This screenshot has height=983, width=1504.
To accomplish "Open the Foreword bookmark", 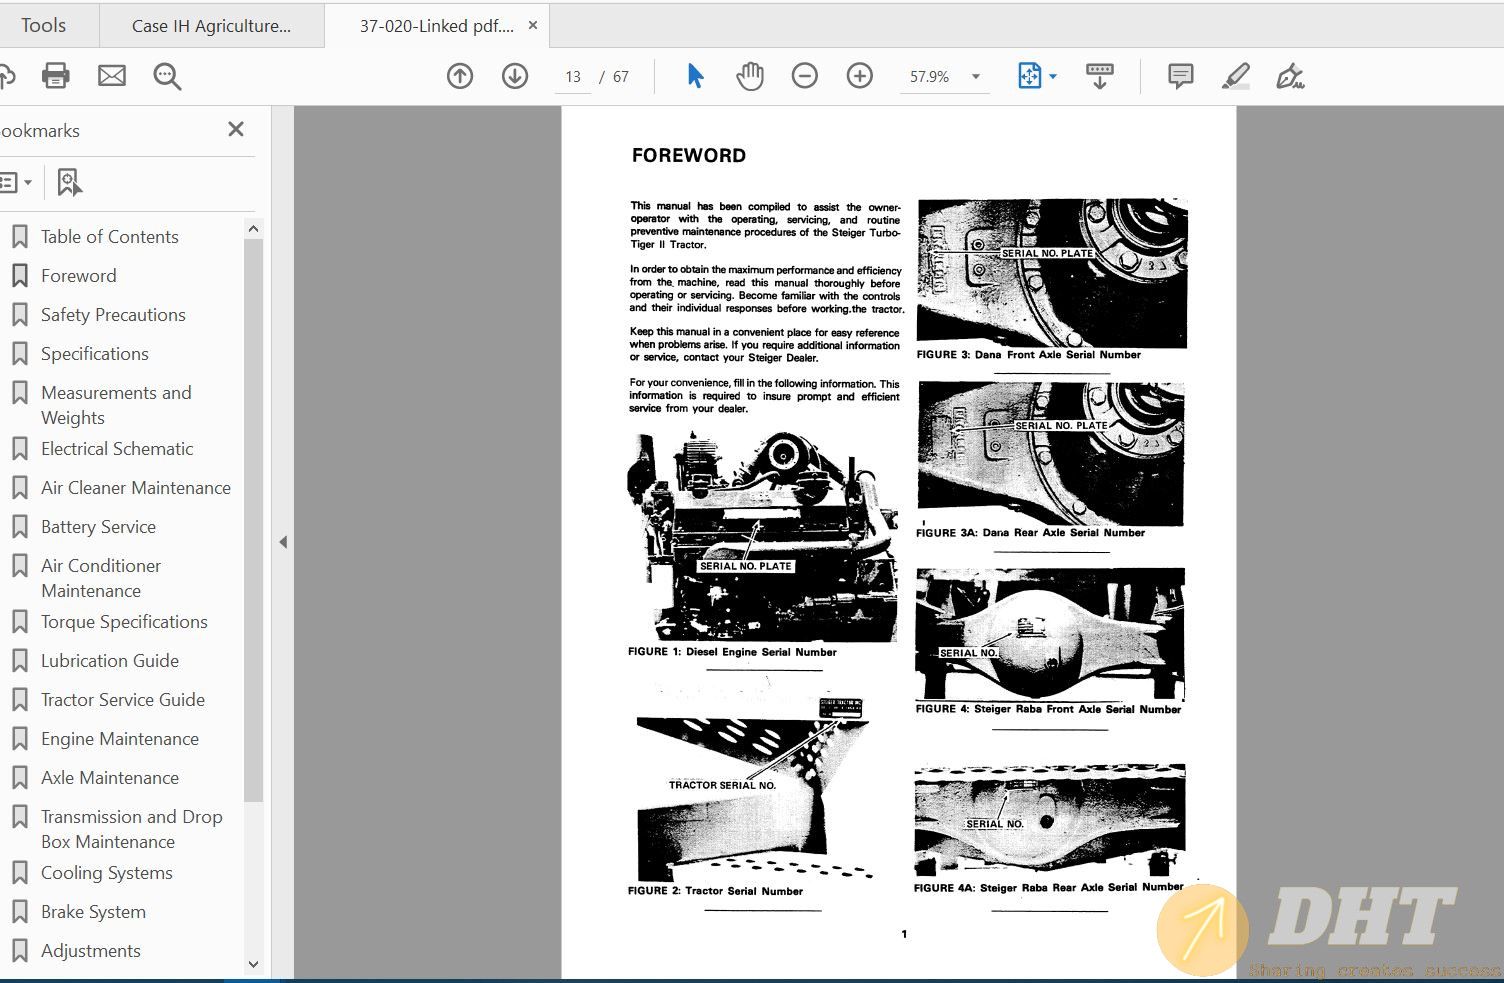I will [79, 276].
